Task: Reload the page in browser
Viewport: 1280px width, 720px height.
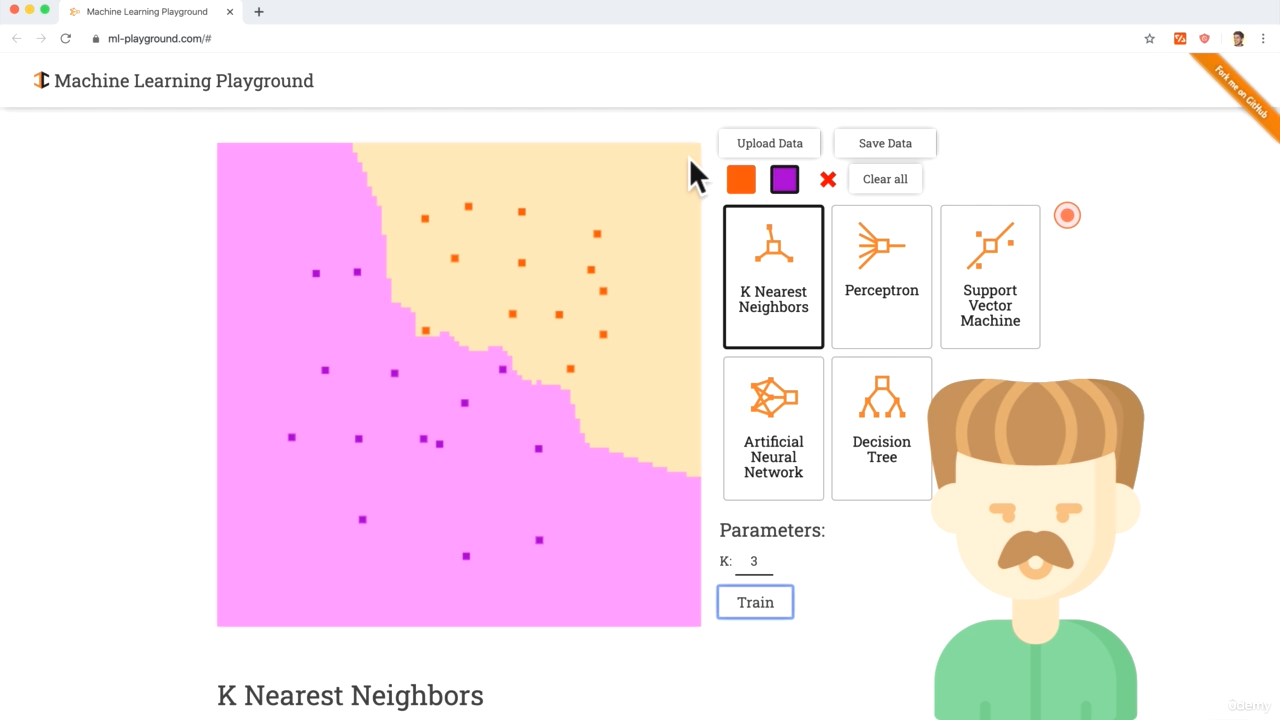Action: click(x=66, y=39)
